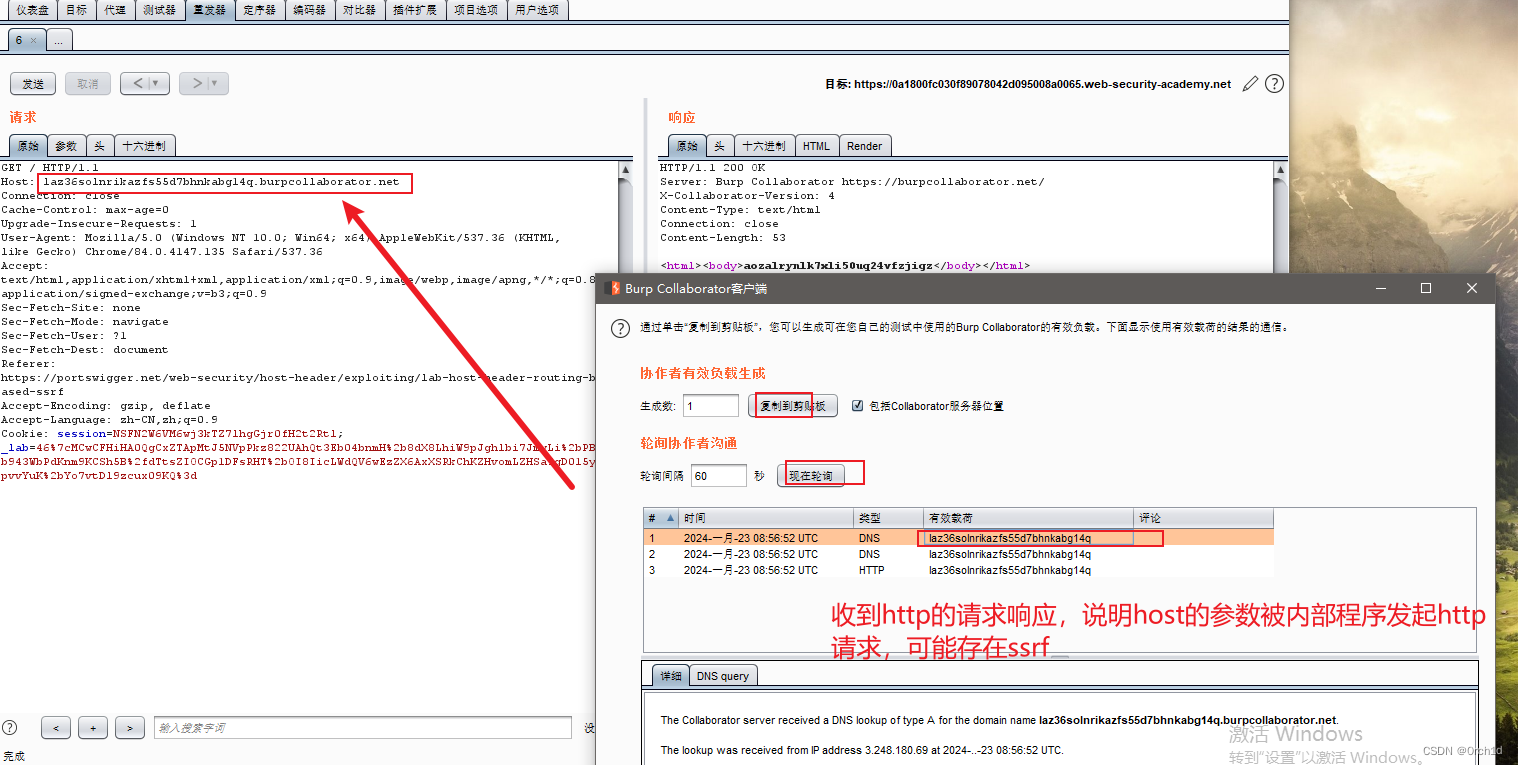
Task: Click the 复制到剪贴板 copy to clipboard button
Action: point(793,405)
